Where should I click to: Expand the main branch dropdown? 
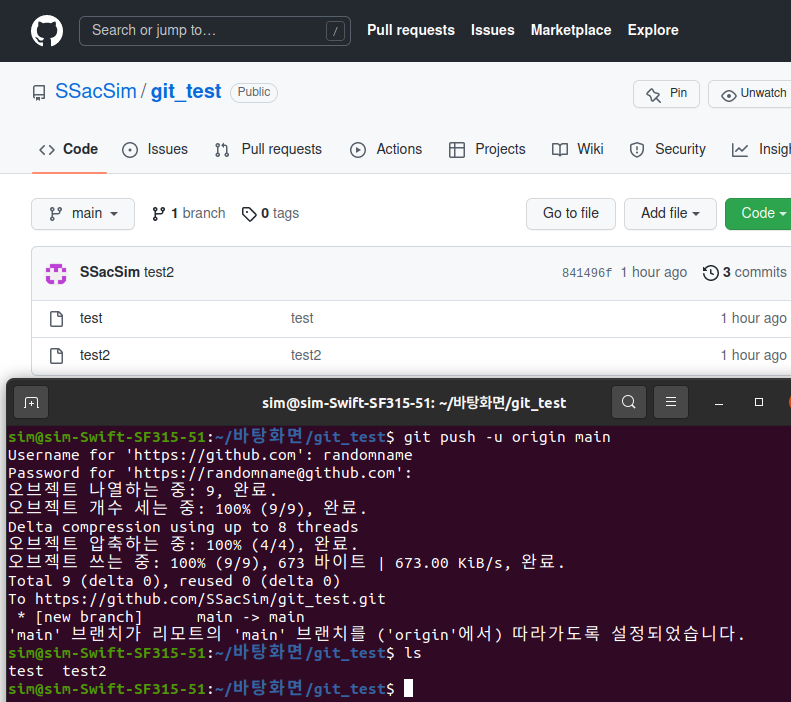[83, 214]
